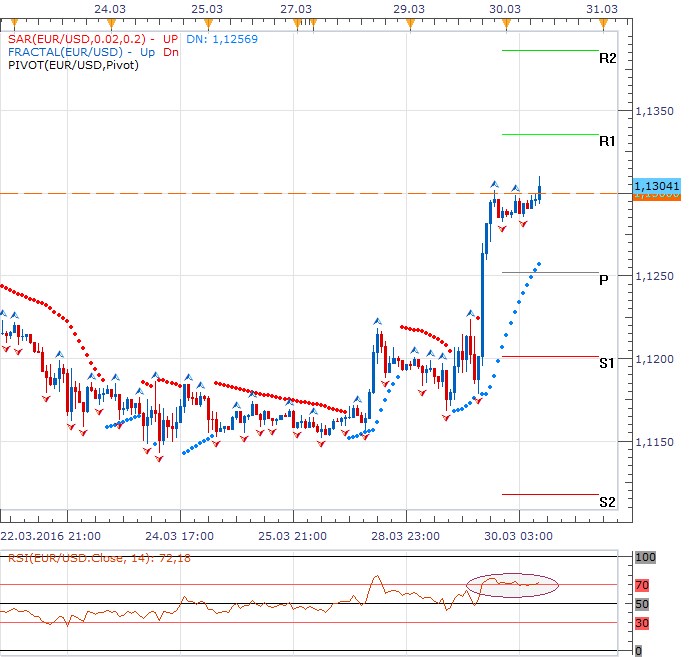Screen dimensions: 690x657
Task: Click the red 70 RSI level tag
Action: (644, 585)
